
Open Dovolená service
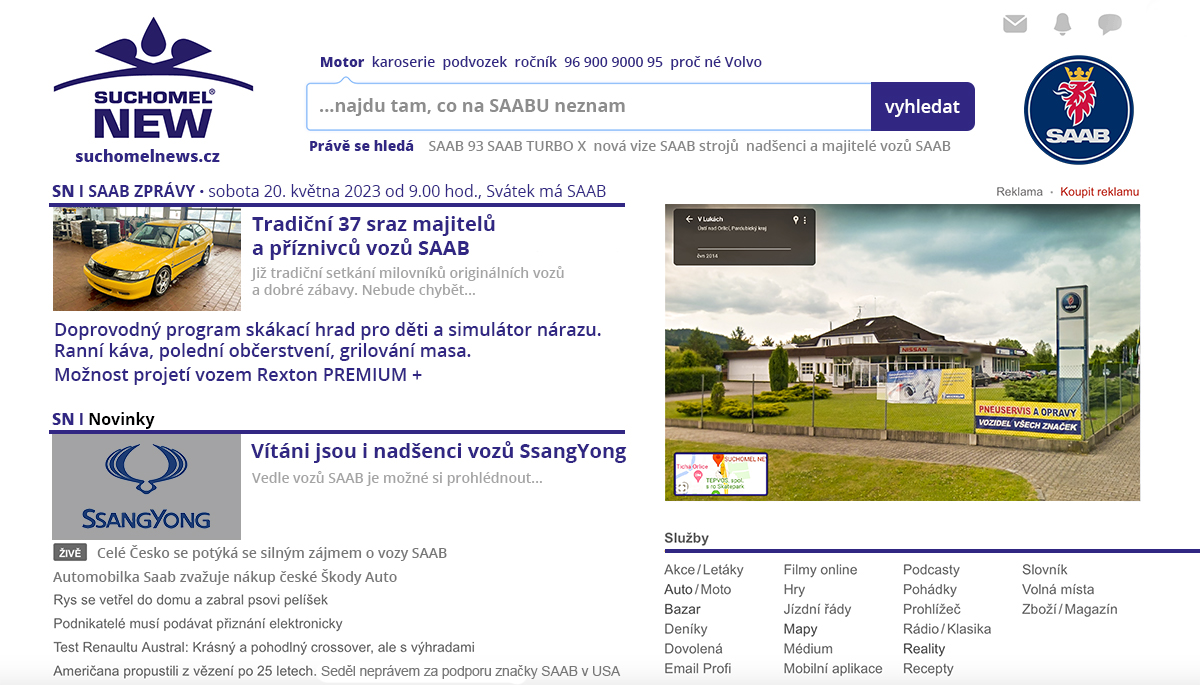pyautogui.click(x=693, y=649)
